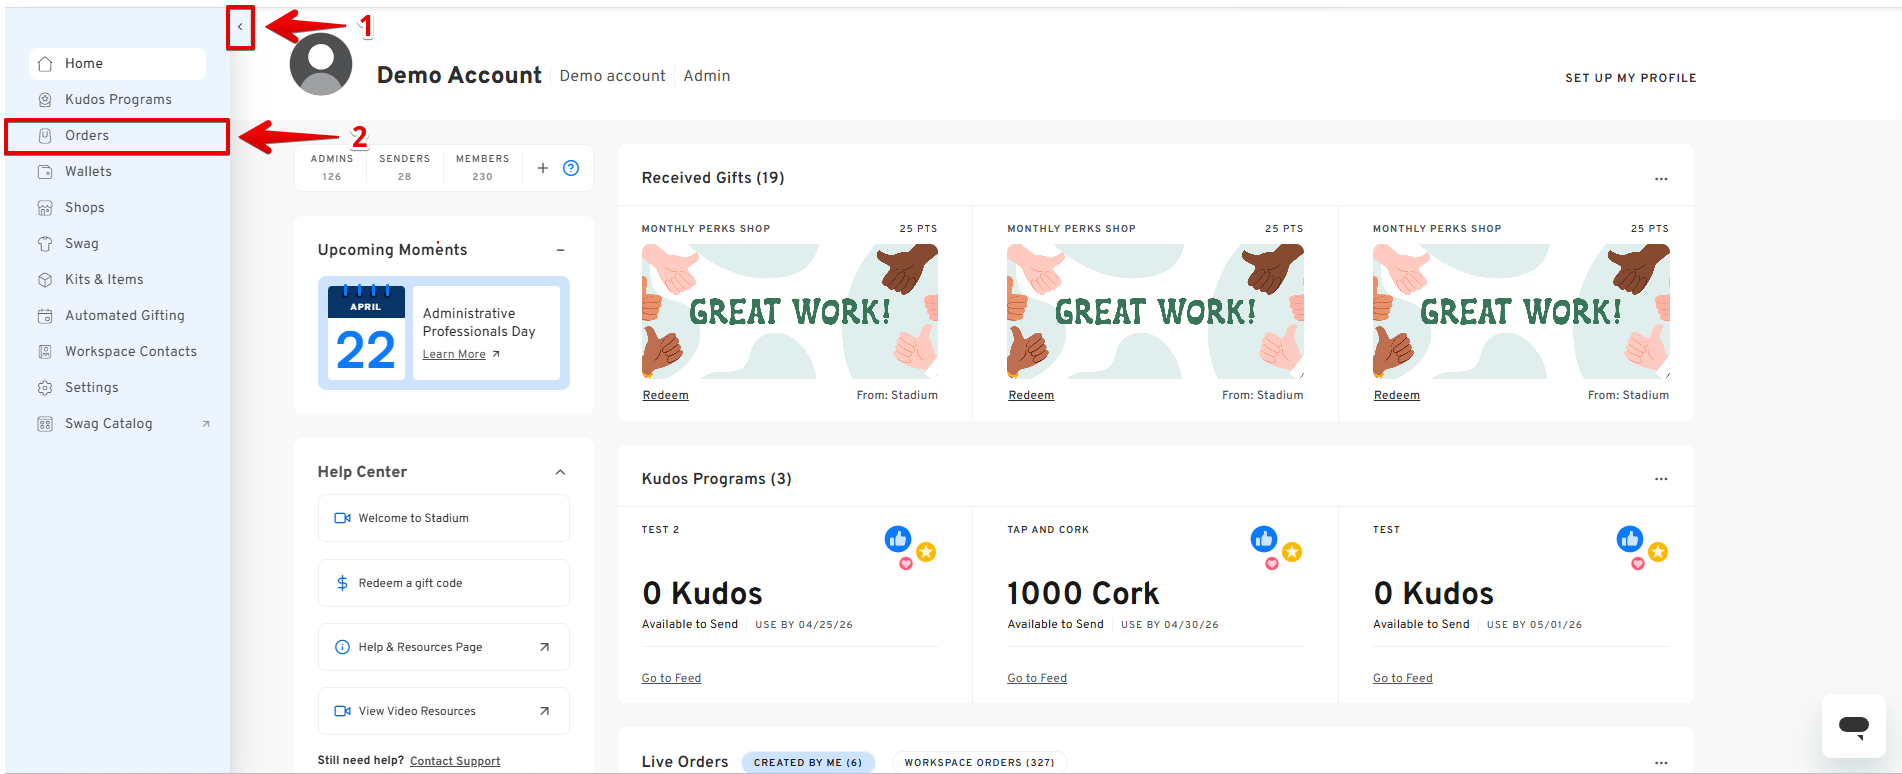Image resolution: width=1902 pixels, height=774 pixels.
Task: Click the Contact Support link
Action: [x=455, y=761]
